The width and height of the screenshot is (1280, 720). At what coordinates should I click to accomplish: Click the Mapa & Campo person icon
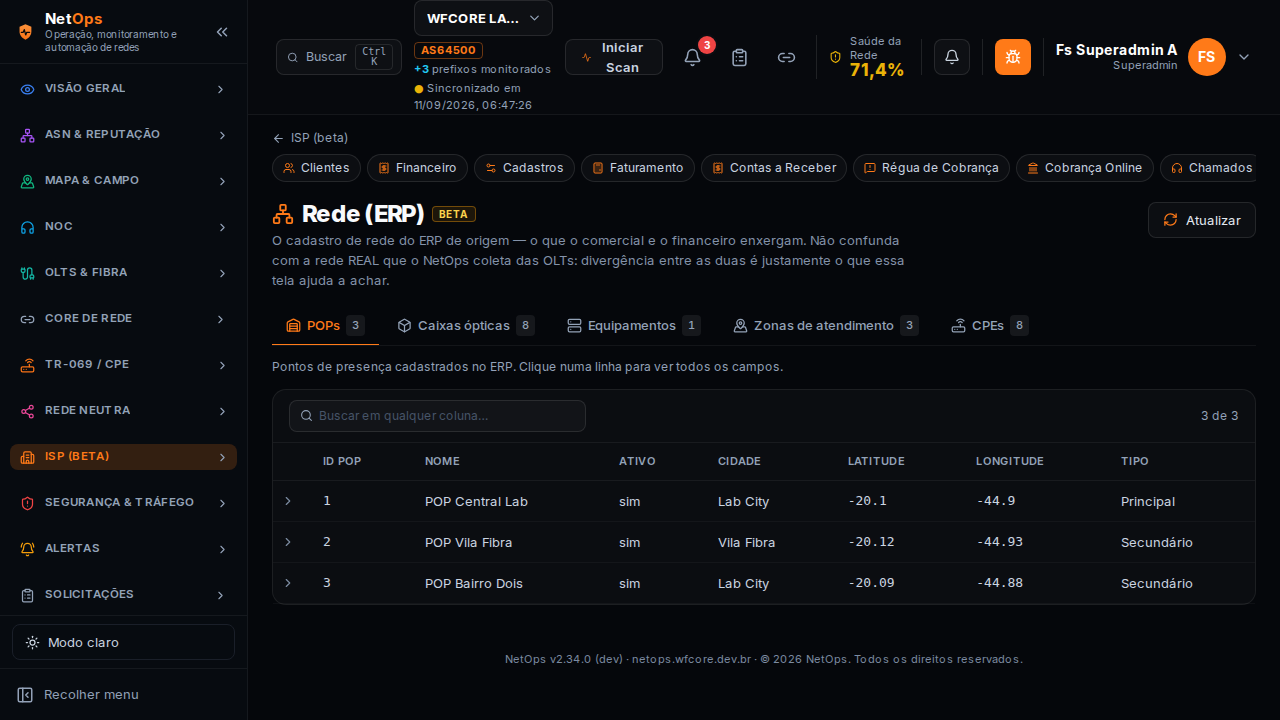(28, 181)
